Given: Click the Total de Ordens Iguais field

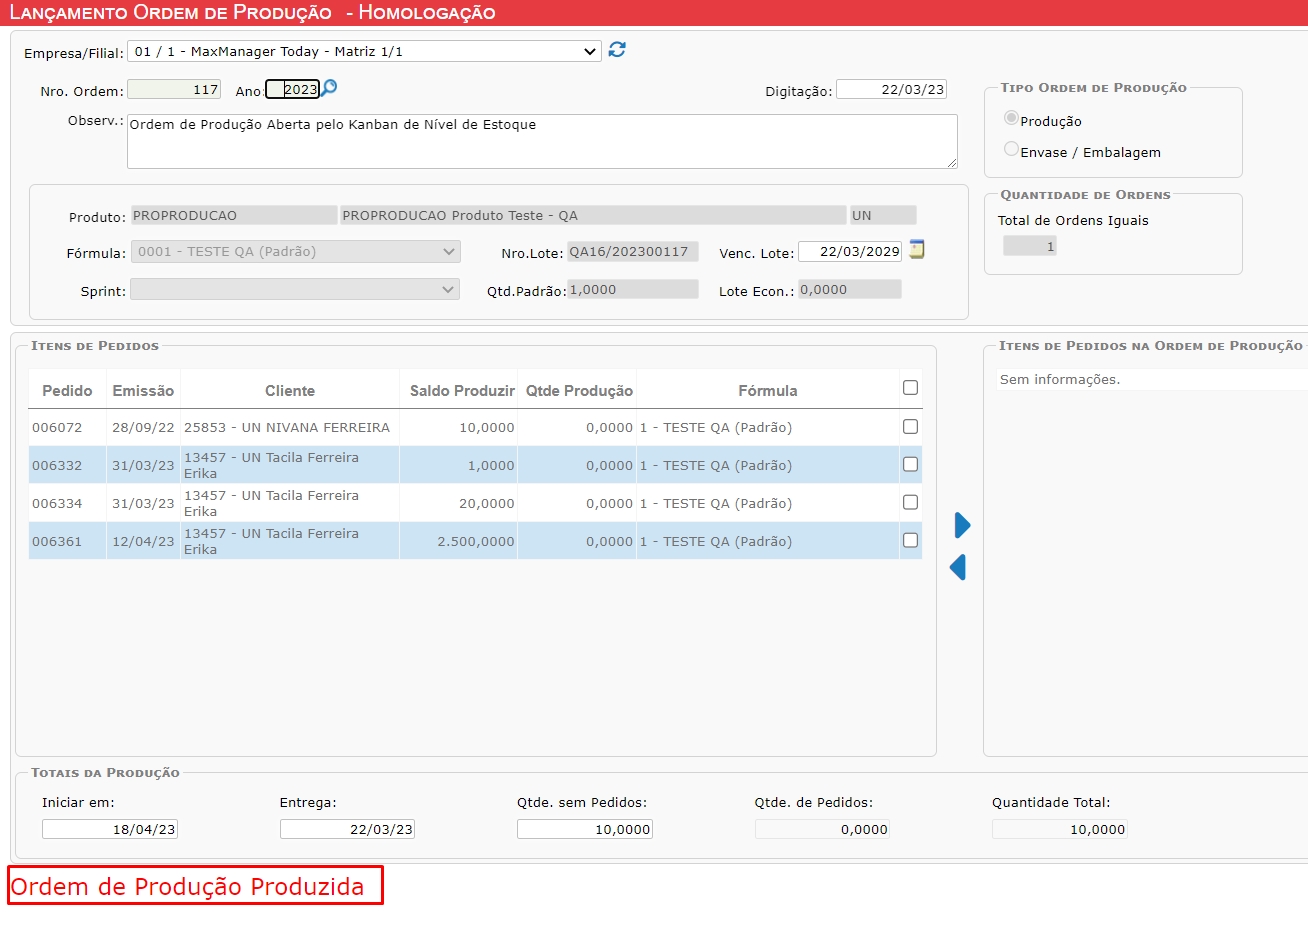Looking at the screenshot, I should (1030, 246).
